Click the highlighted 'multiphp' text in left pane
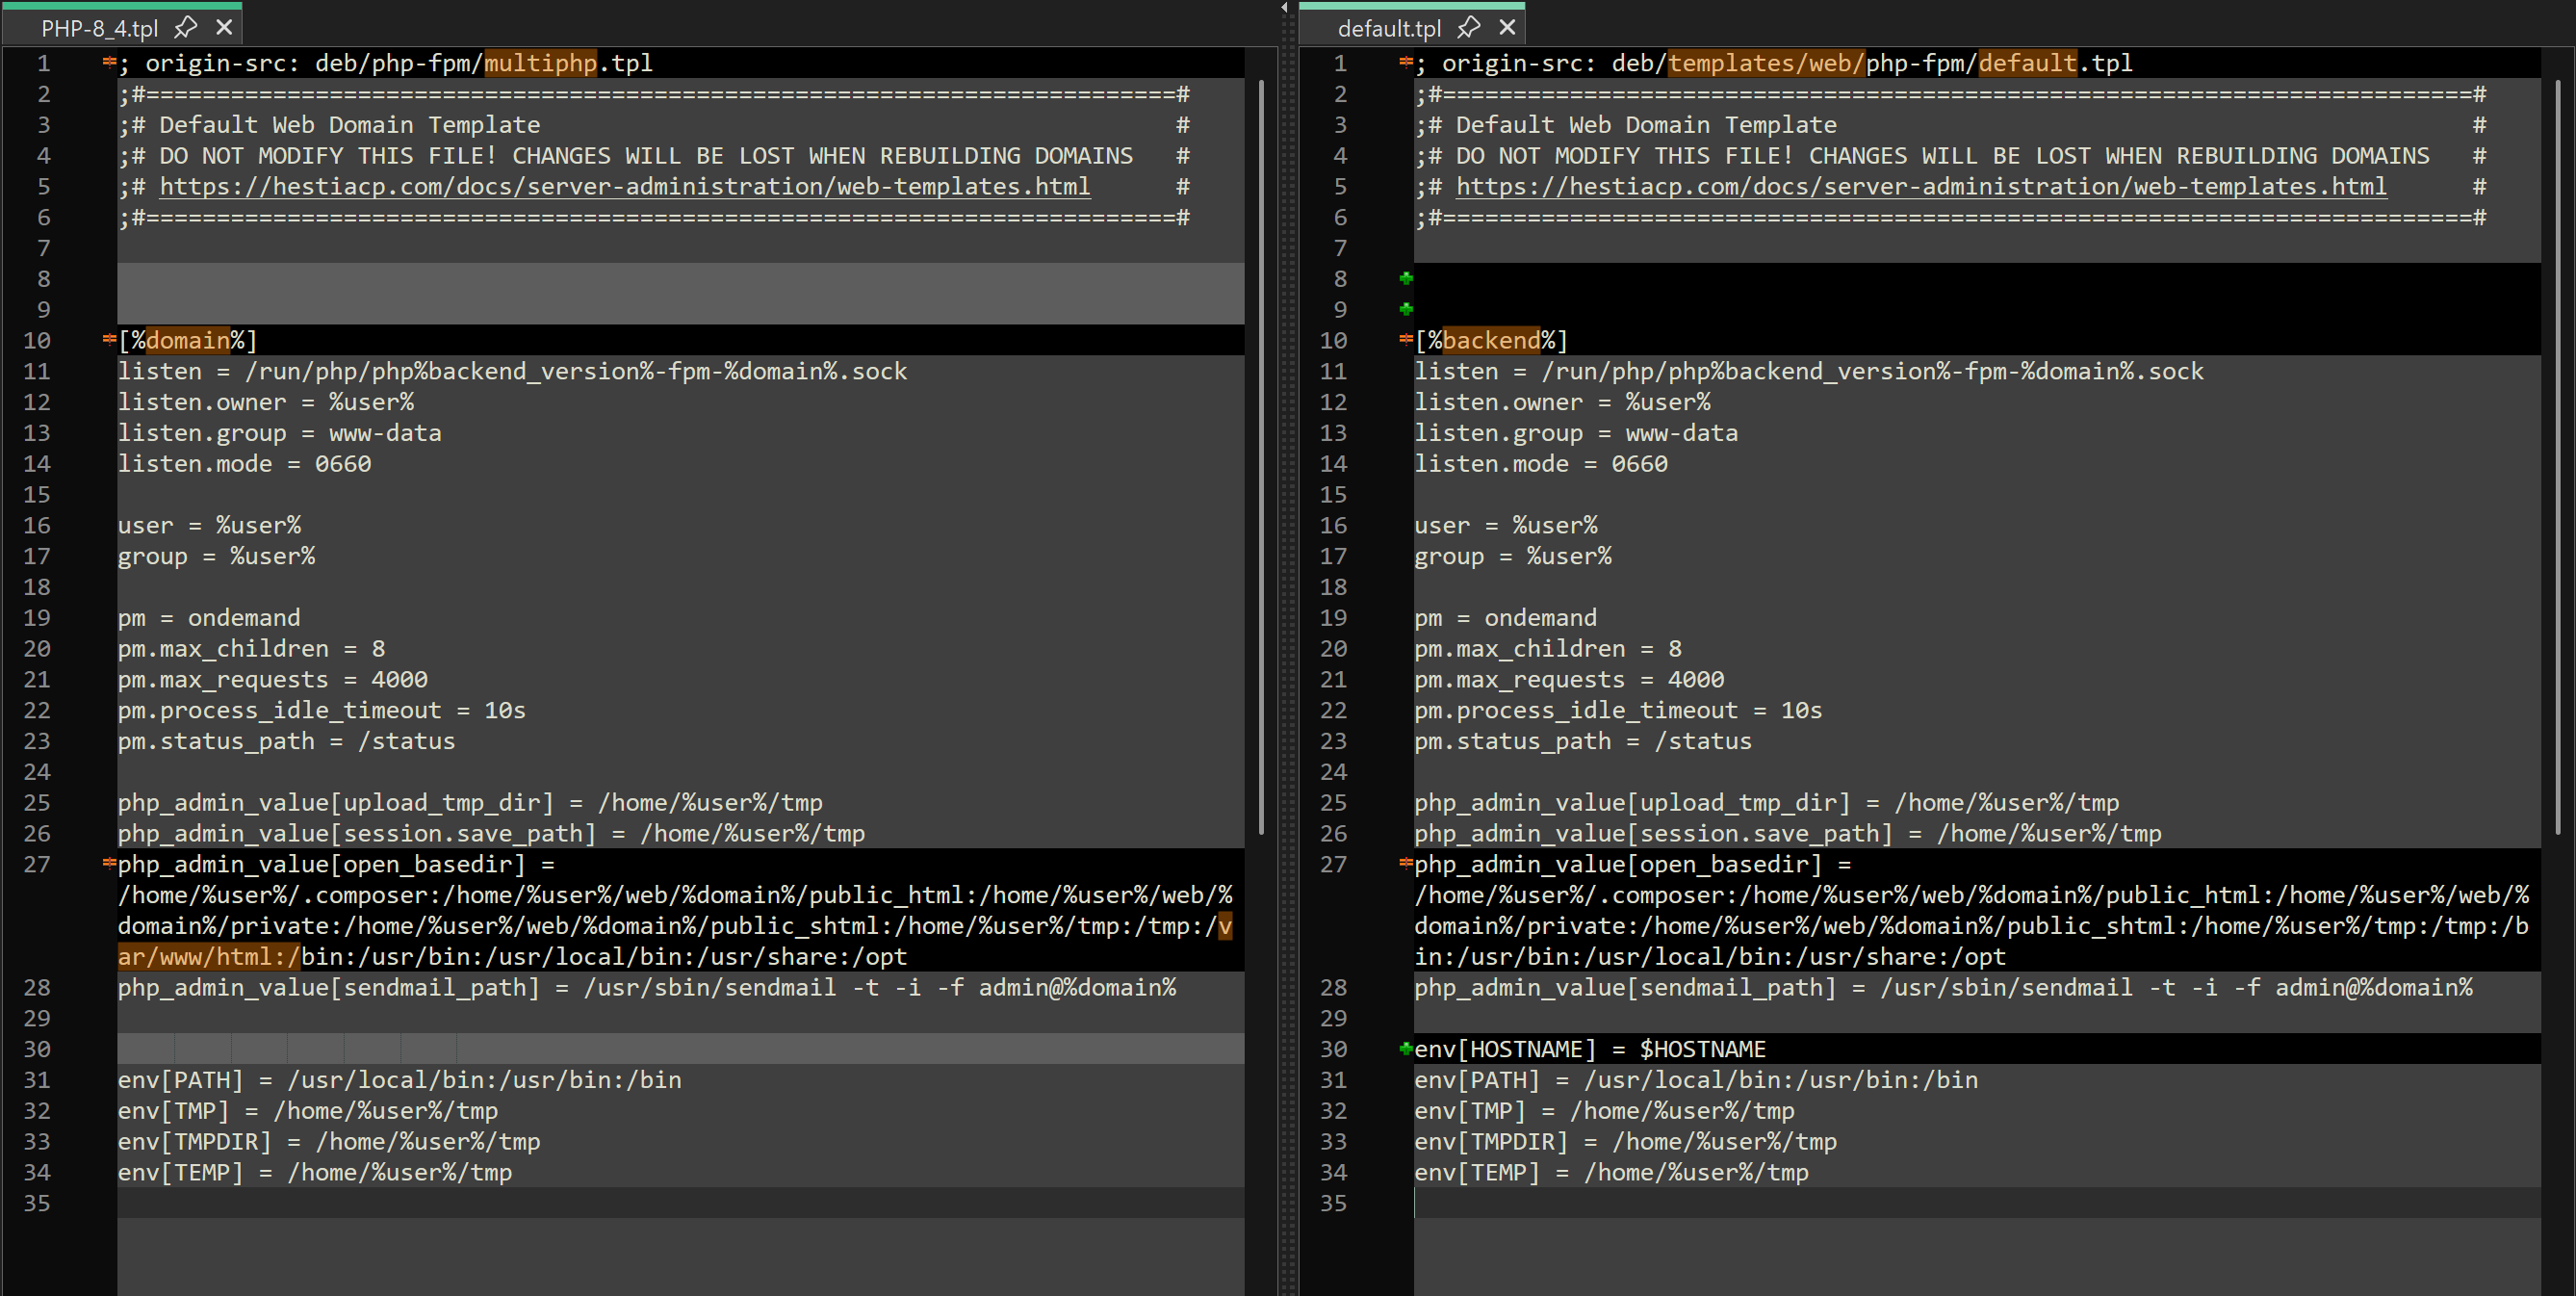The width and height of the screenshot is (2576, 1296). (x=540, y=63)
